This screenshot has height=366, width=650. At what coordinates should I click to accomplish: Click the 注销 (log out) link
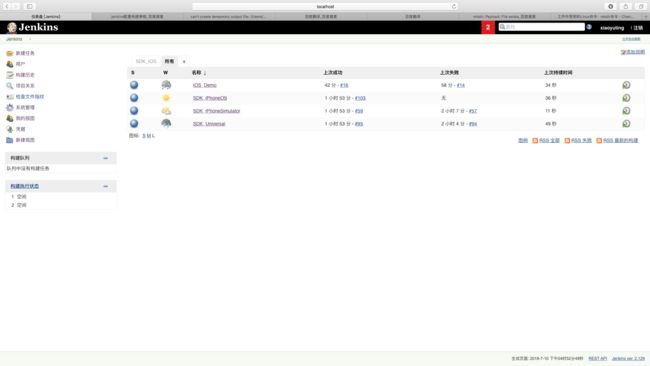[638, 28]
